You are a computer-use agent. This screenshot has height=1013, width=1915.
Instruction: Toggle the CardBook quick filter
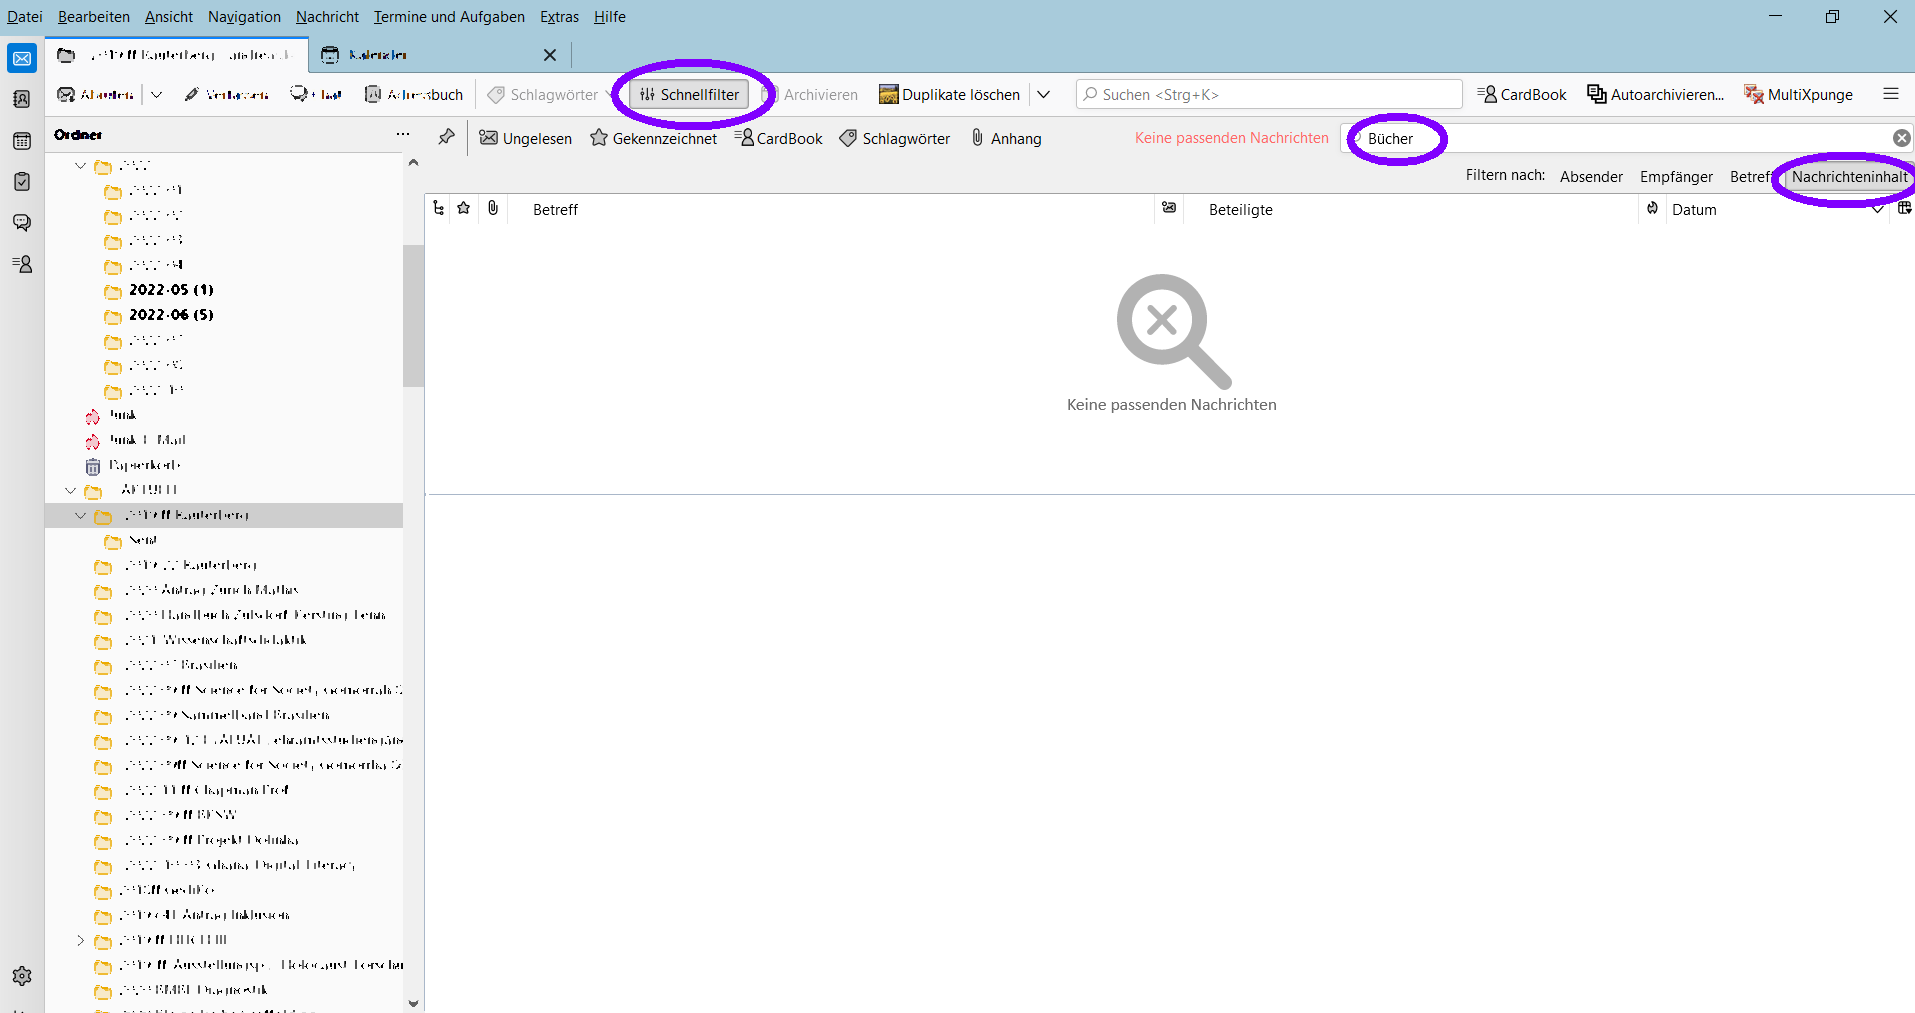tap(778, 138)
